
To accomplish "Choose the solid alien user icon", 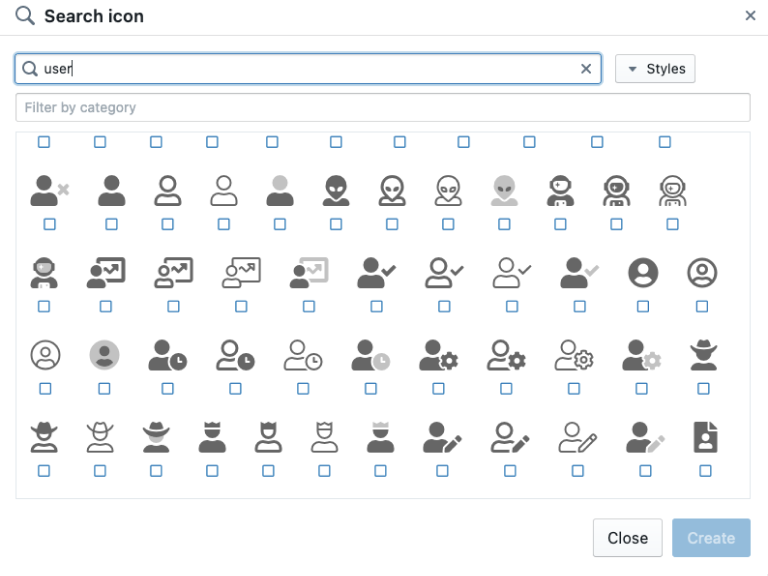I will 336,191.
